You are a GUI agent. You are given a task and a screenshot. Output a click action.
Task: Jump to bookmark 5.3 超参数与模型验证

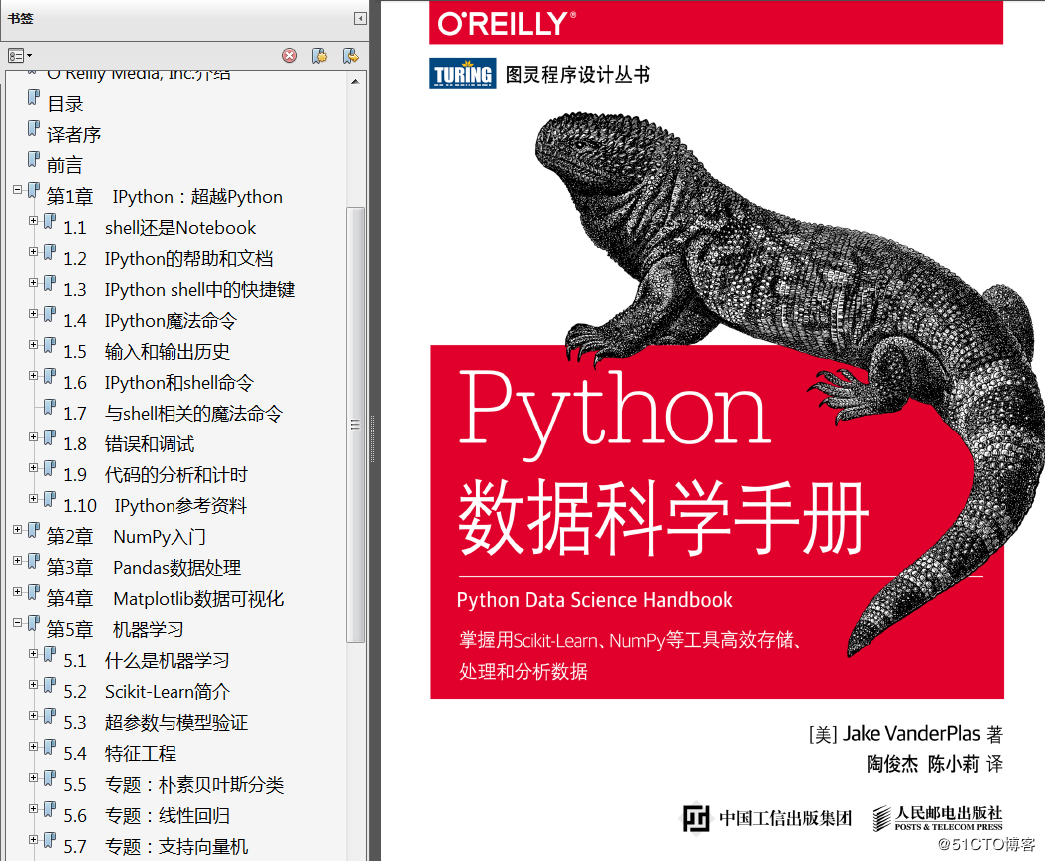point(155,722)
